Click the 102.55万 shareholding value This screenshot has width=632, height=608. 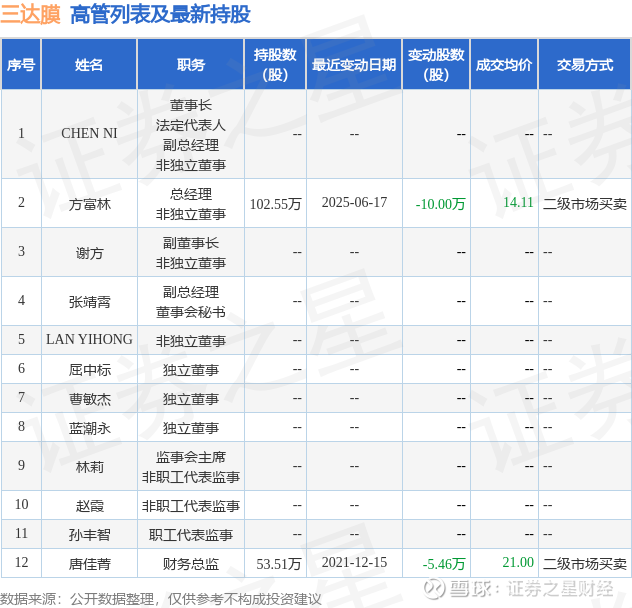(x=275, y=204)
